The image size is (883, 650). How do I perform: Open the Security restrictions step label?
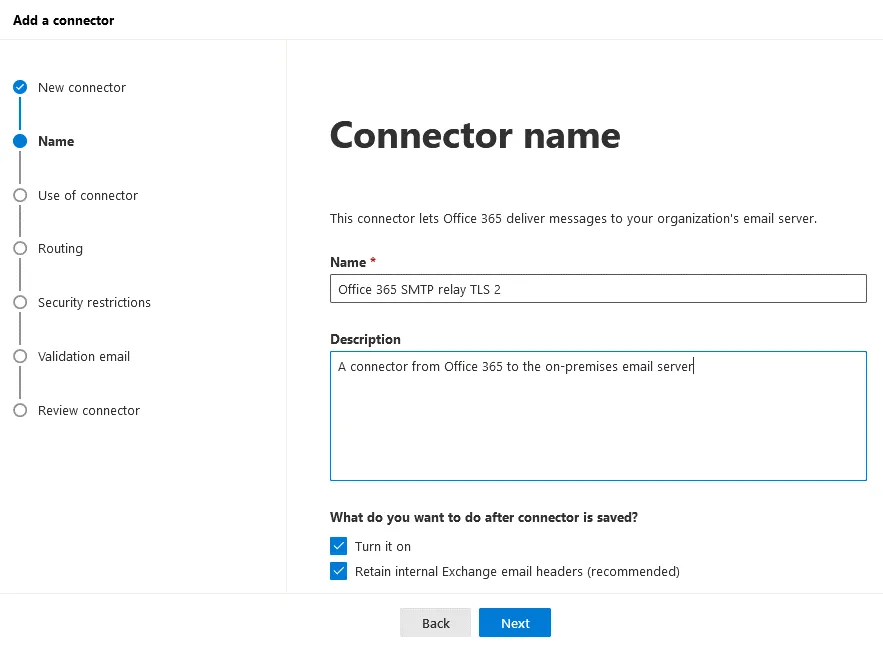[94, 302]
